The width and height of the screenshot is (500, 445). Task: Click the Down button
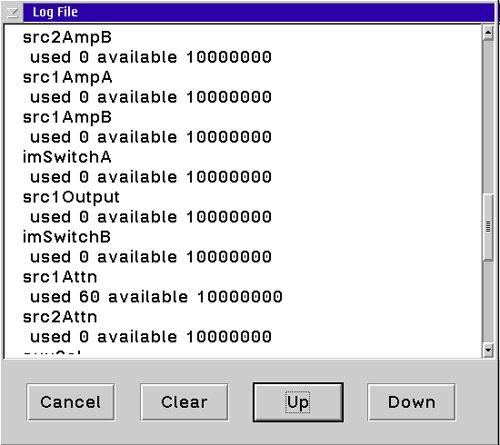click(x=412, y=402)
